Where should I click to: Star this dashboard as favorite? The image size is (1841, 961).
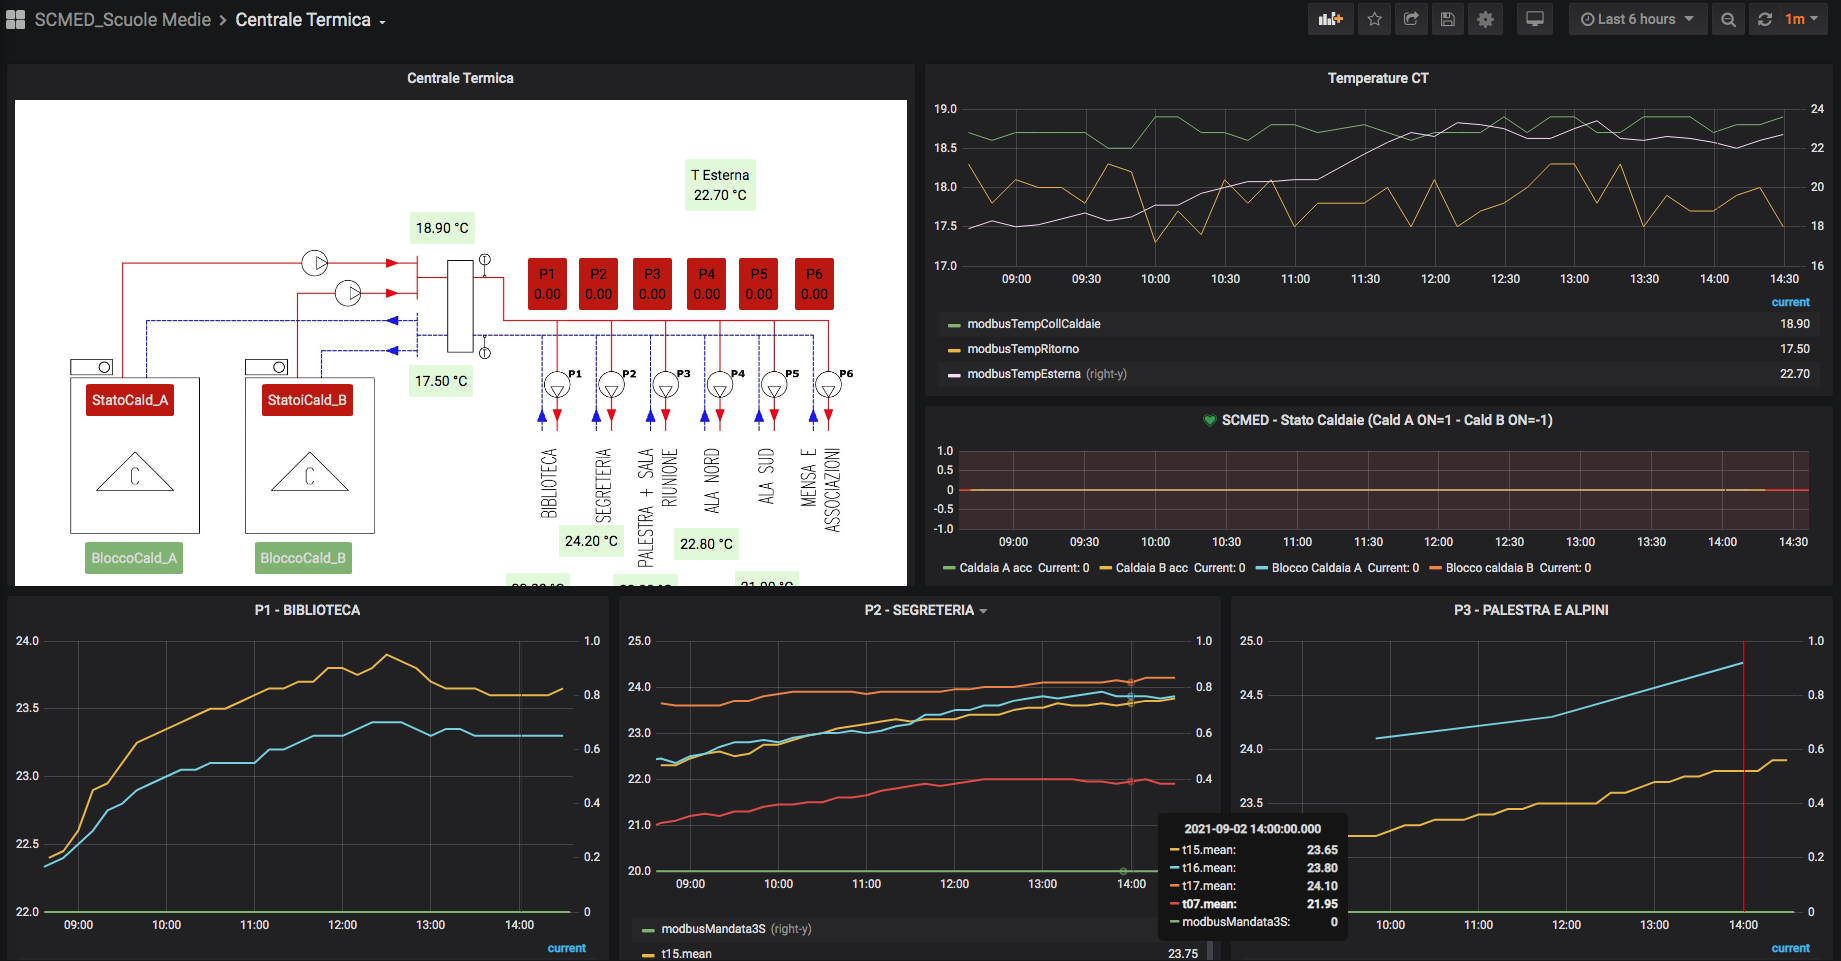(x=1375, y=19)
